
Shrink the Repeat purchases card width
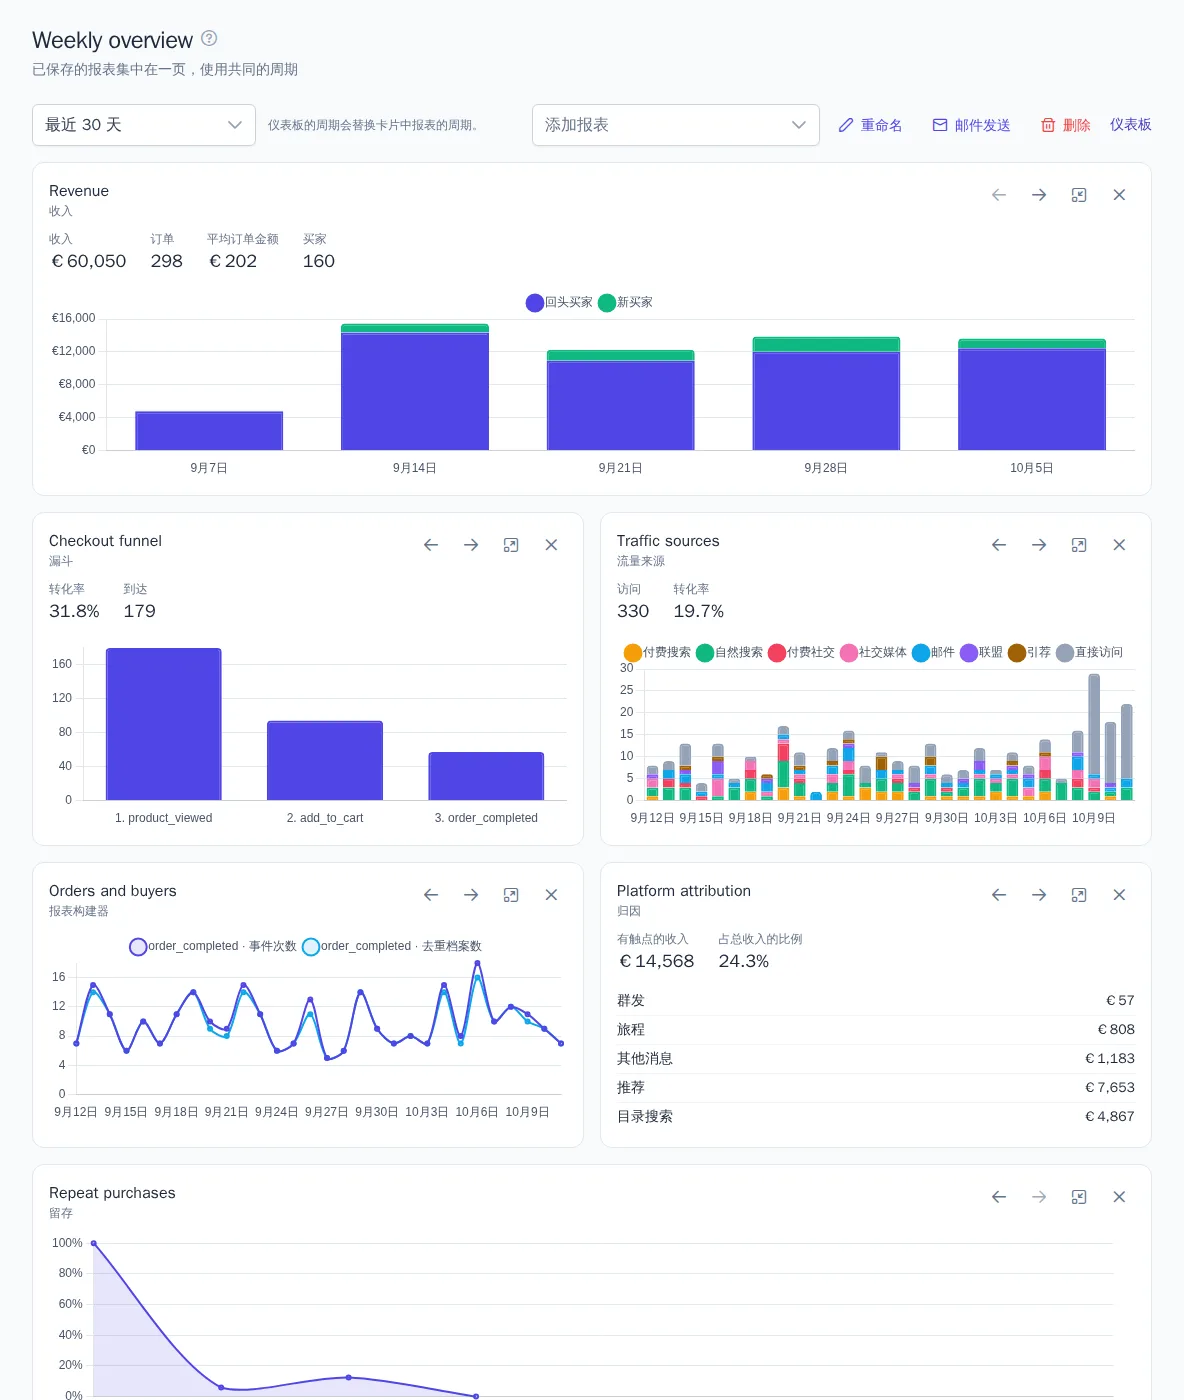(1079, 1197)
